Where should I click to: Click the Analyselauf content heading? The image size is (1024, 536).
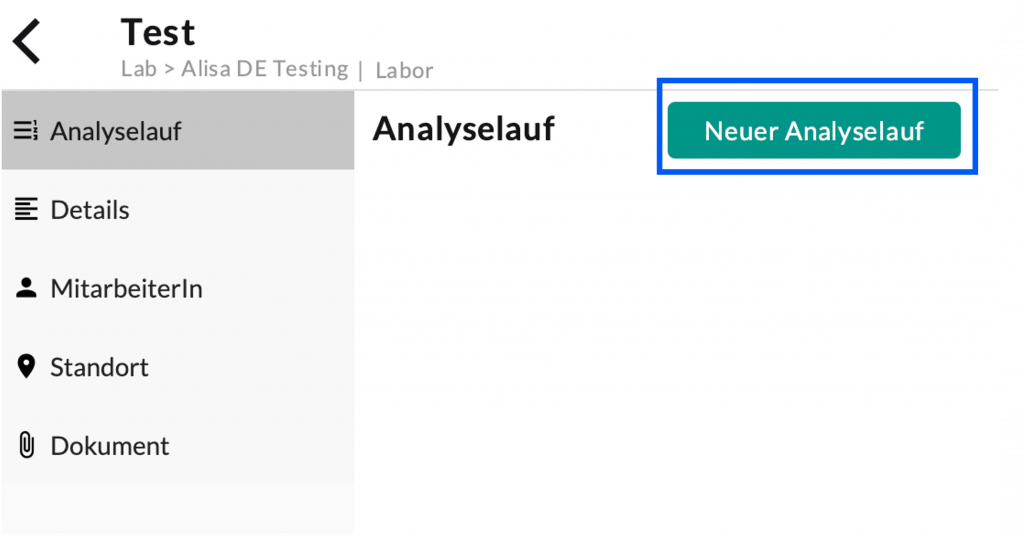[x=463, y=129]
